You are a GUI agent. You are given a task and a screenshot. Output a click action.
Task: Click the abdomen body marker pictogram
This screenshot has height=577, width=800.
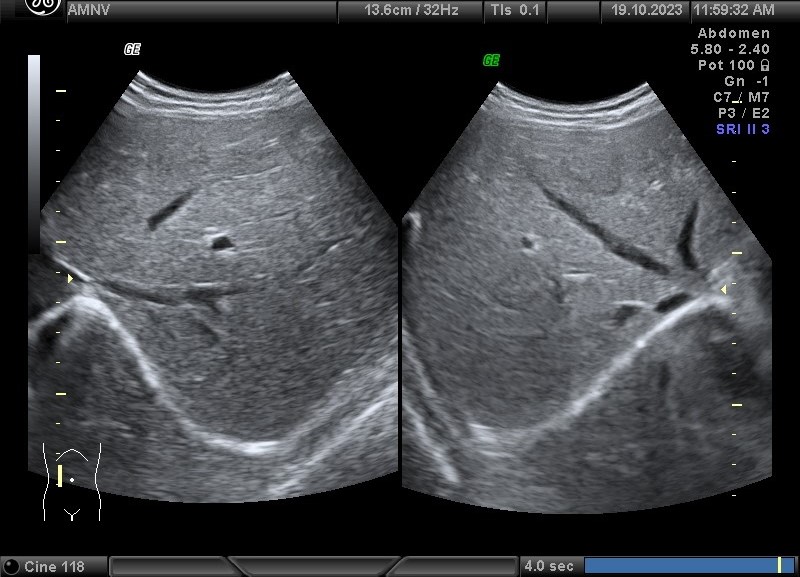coord(72,482)
